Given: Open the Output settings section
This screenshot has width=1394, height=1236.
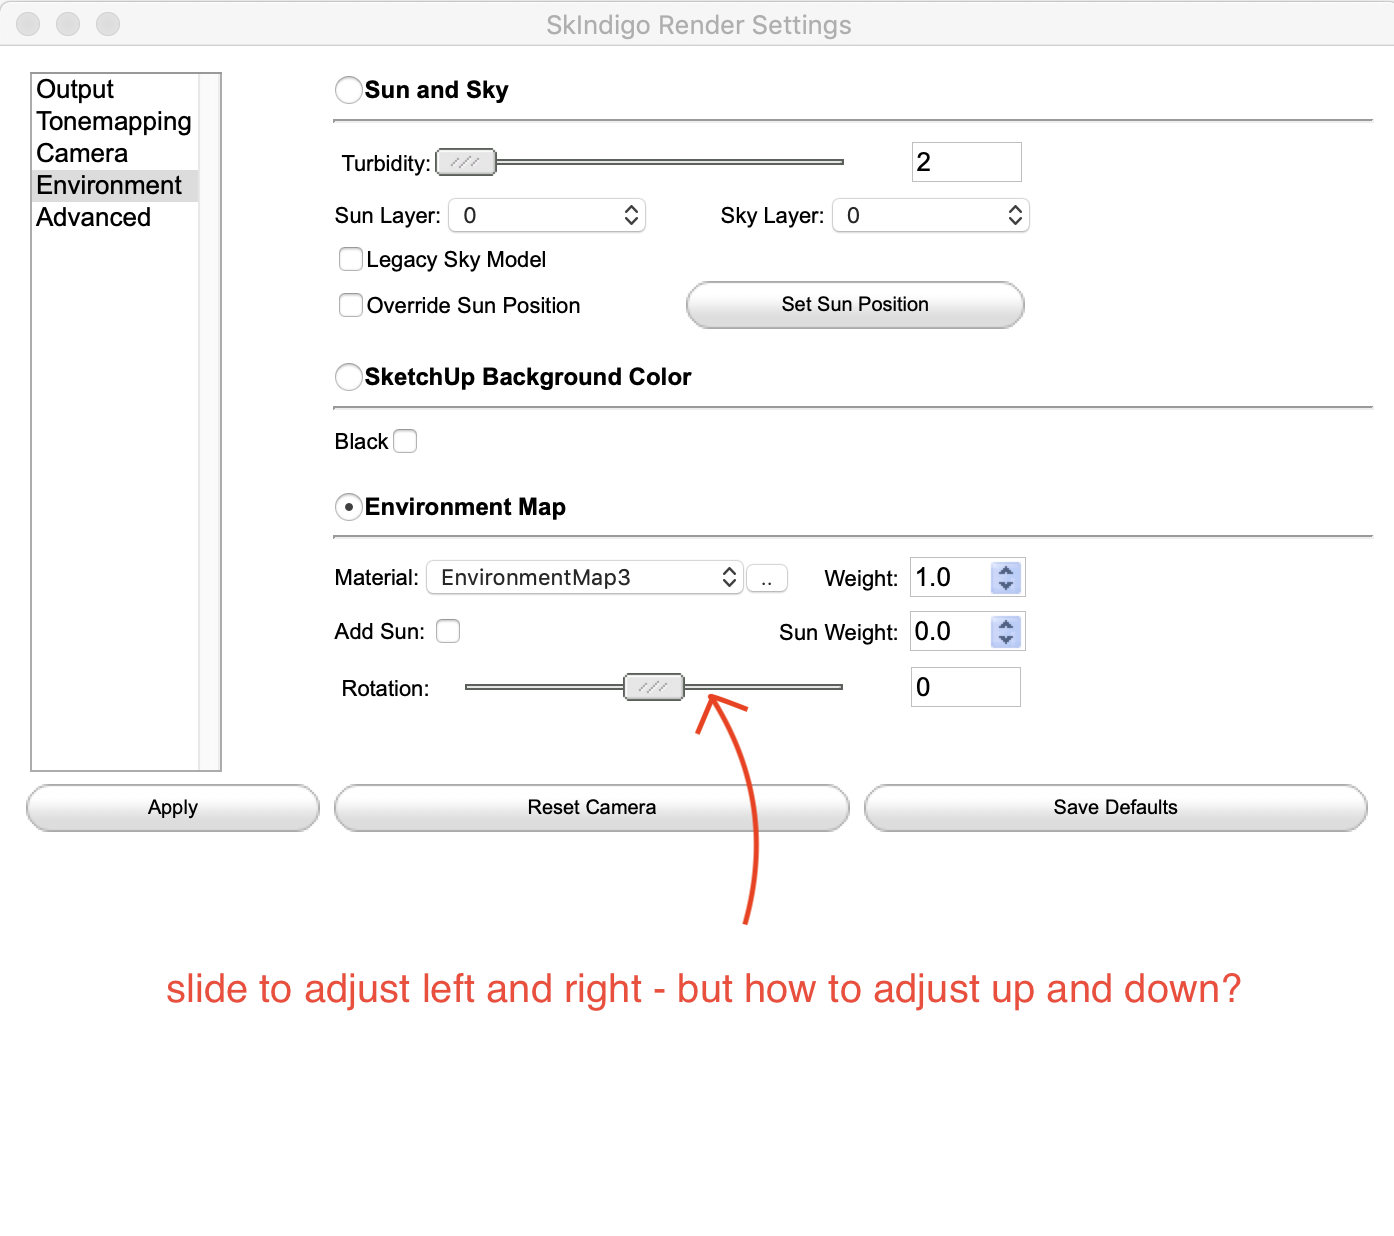Looking at the screenshot, I should pos(75,90).
